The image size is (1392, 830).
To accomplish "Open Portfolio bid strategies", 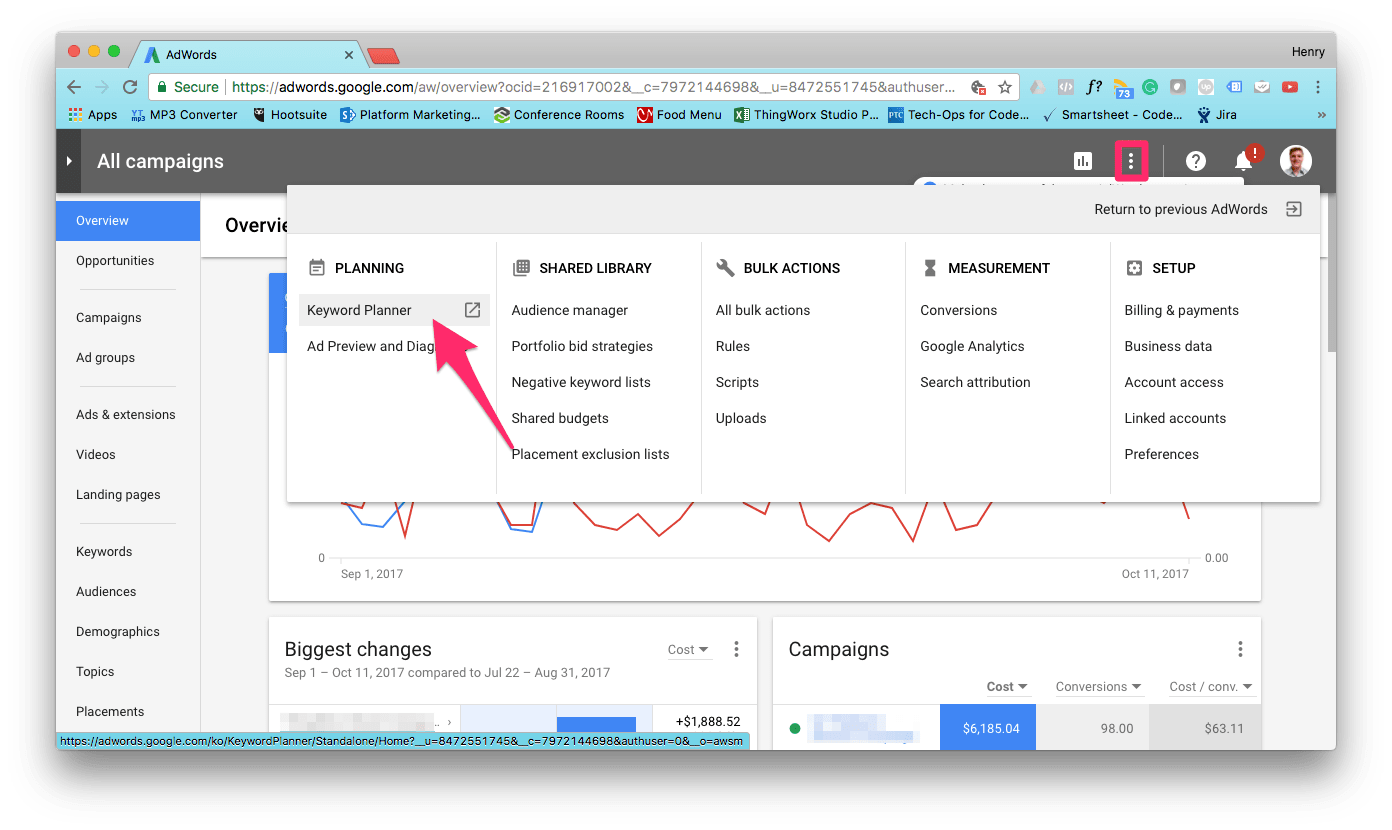I will [582, 346].
